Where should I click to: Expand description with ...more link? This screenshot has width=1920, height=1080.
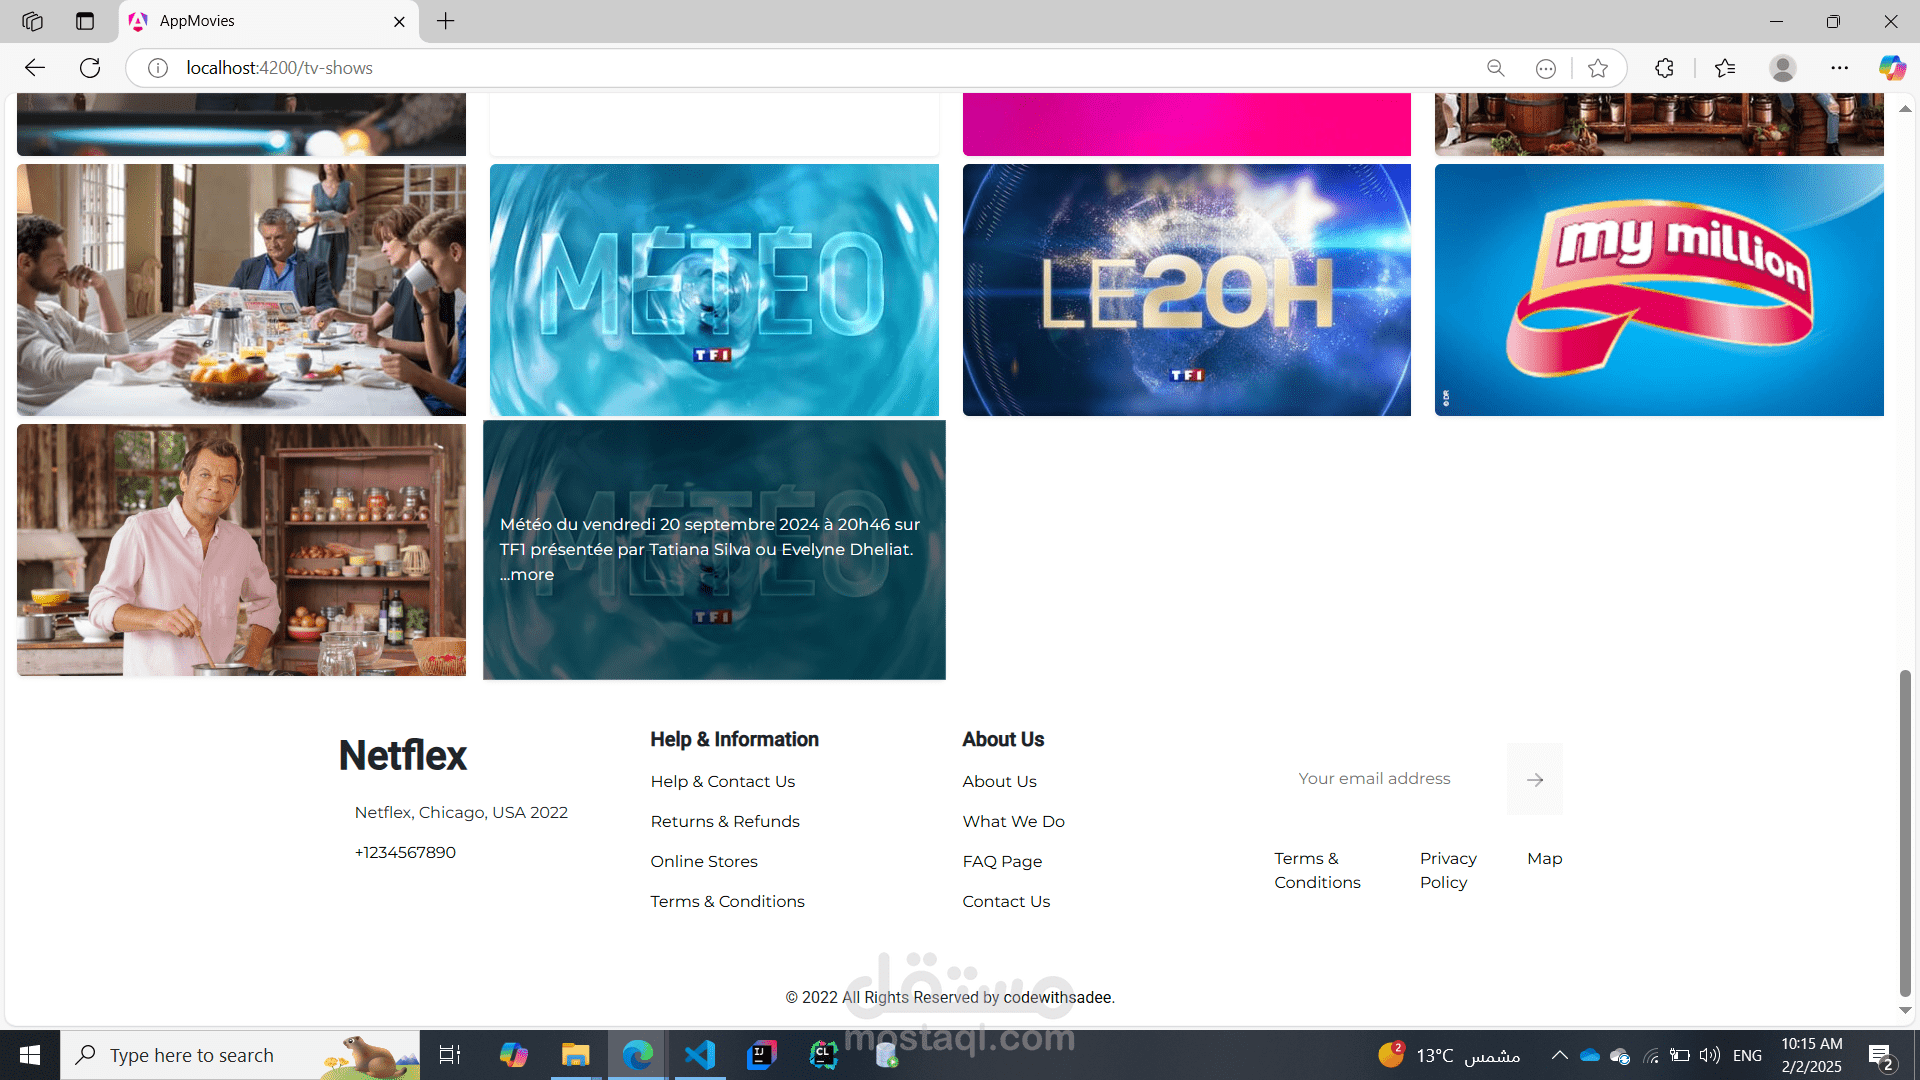tap(527, 575)
